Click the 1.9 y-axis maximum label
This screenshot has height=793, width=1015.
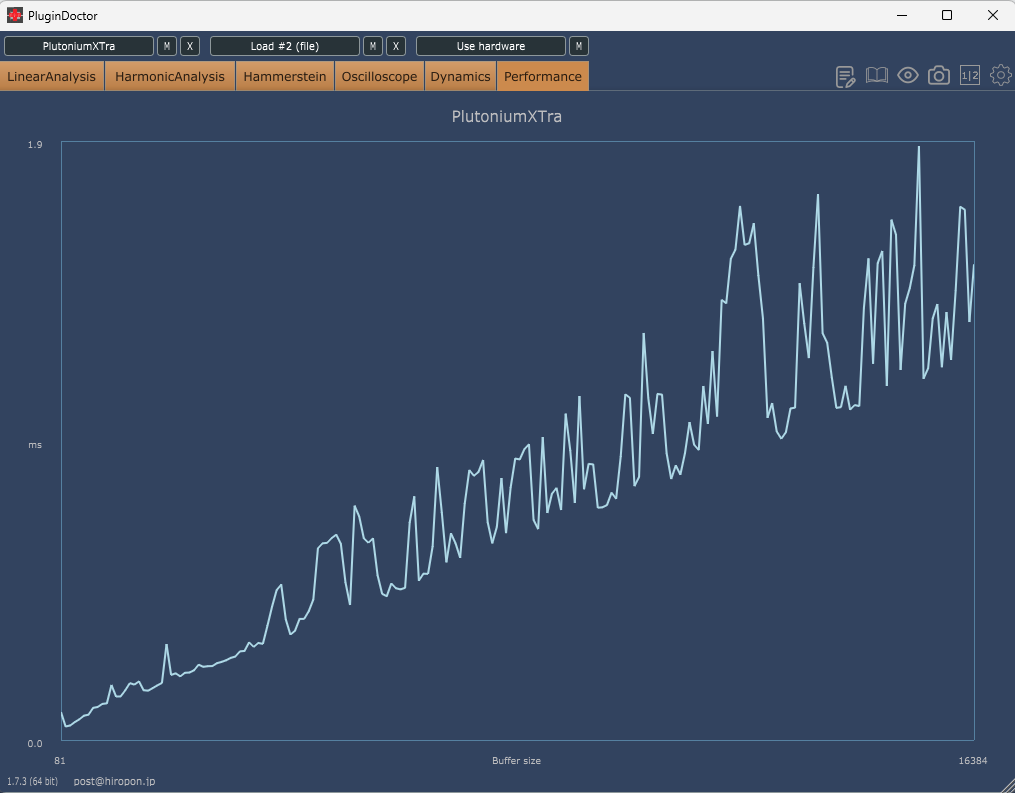pyautogui.click(x=35, y=144)
